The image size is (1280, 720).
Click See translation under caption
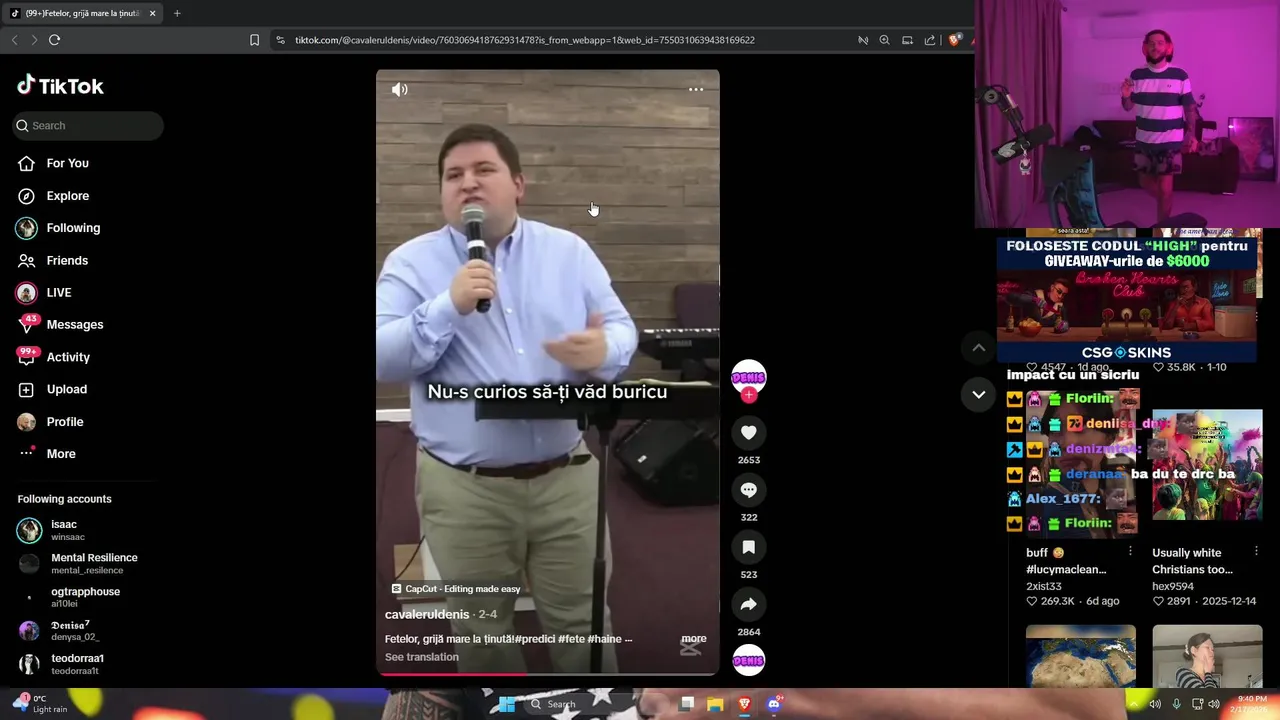coord(422,657)
